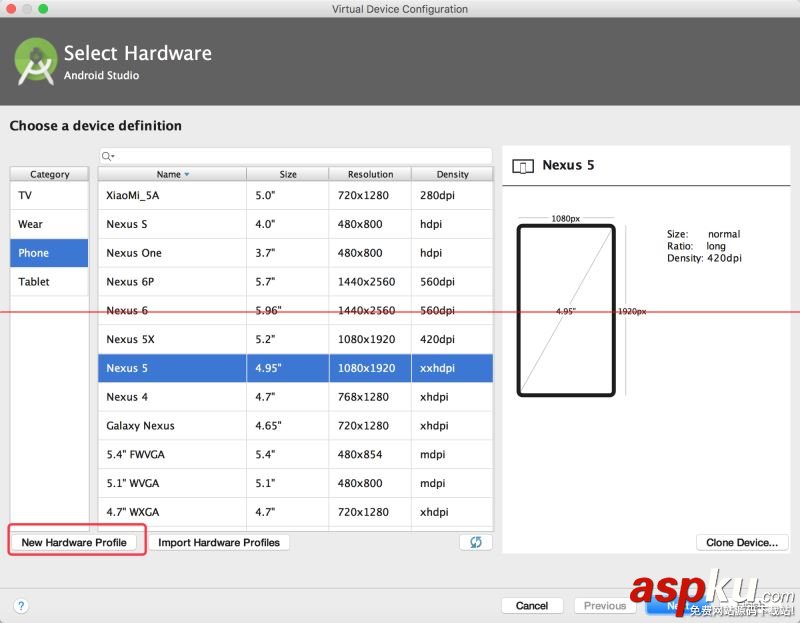800x623 pixels.
Task: Click the Previous button
Action: tap(605, 606)
